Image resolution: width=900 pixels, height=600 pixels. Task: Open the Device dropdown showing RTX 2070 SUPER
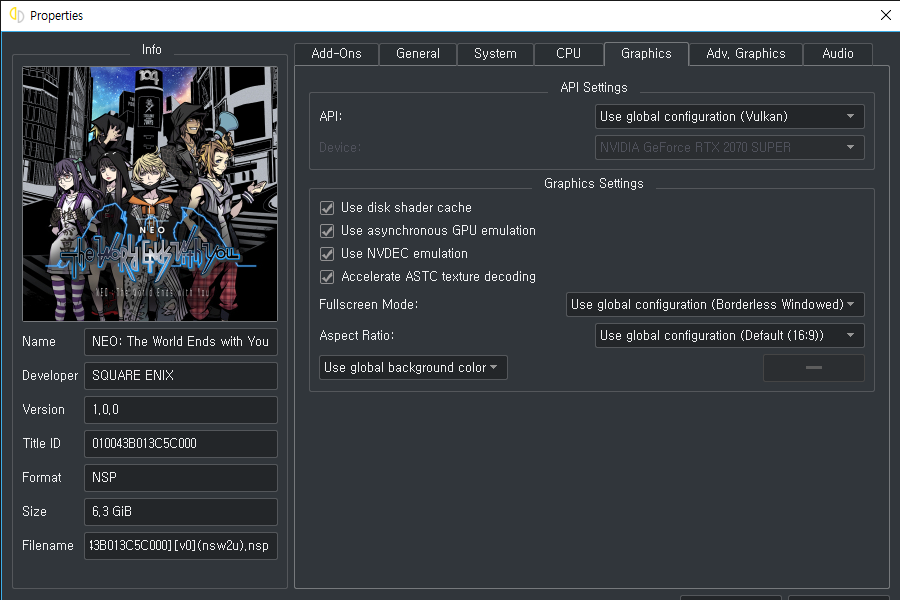[x=730, y=148]
